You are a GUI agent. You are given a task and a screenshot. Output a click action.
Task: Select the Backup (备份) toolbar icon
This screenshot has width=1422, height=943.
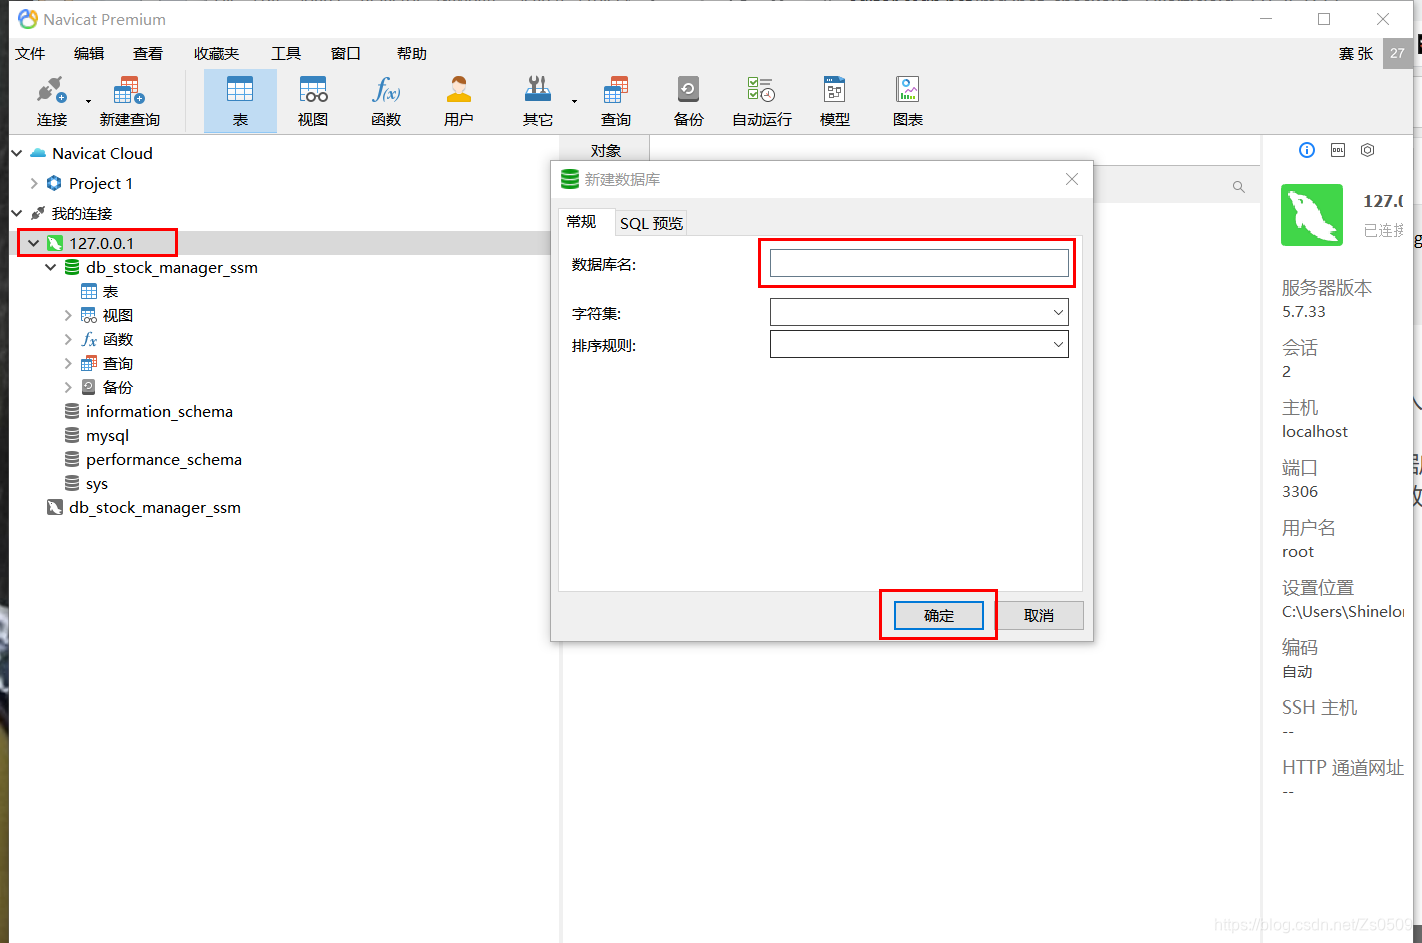tap(688, 101)
